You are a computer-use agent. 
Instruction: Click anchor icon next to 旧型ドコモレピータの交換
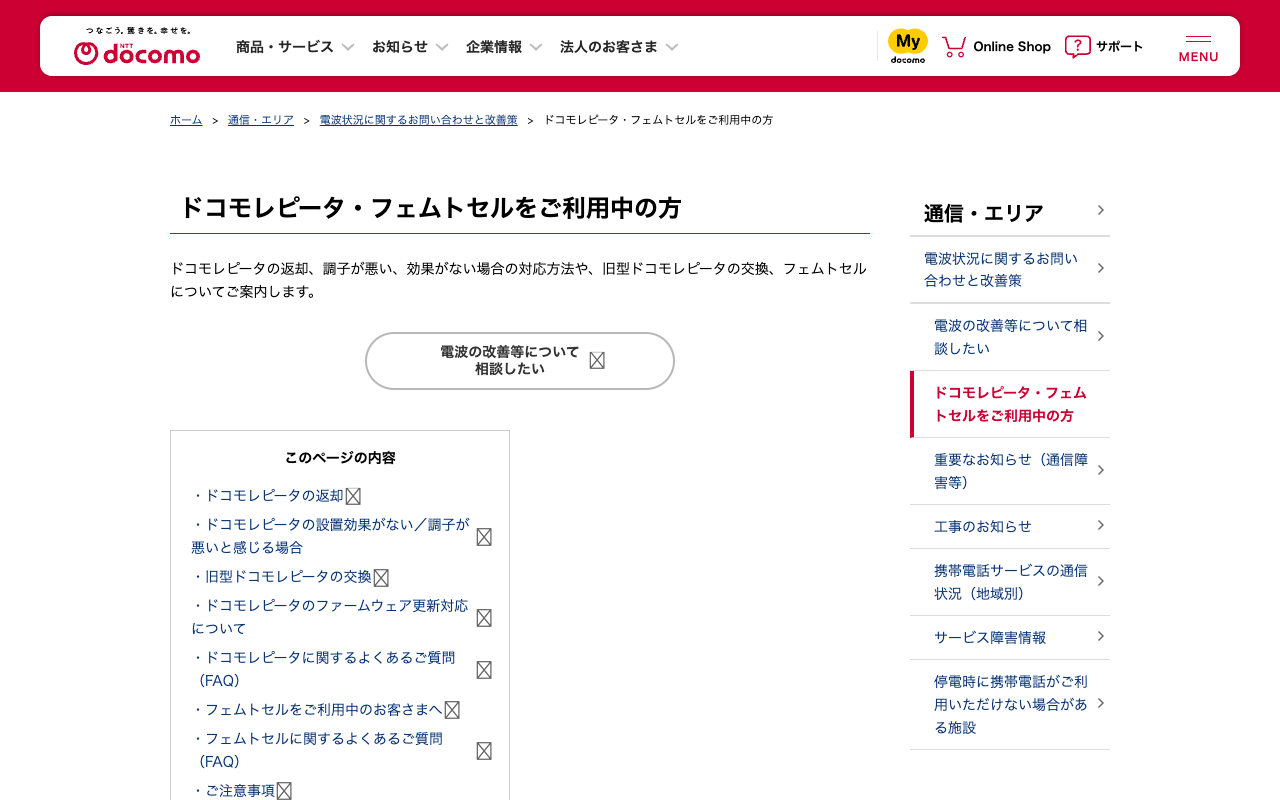[381, 578]
